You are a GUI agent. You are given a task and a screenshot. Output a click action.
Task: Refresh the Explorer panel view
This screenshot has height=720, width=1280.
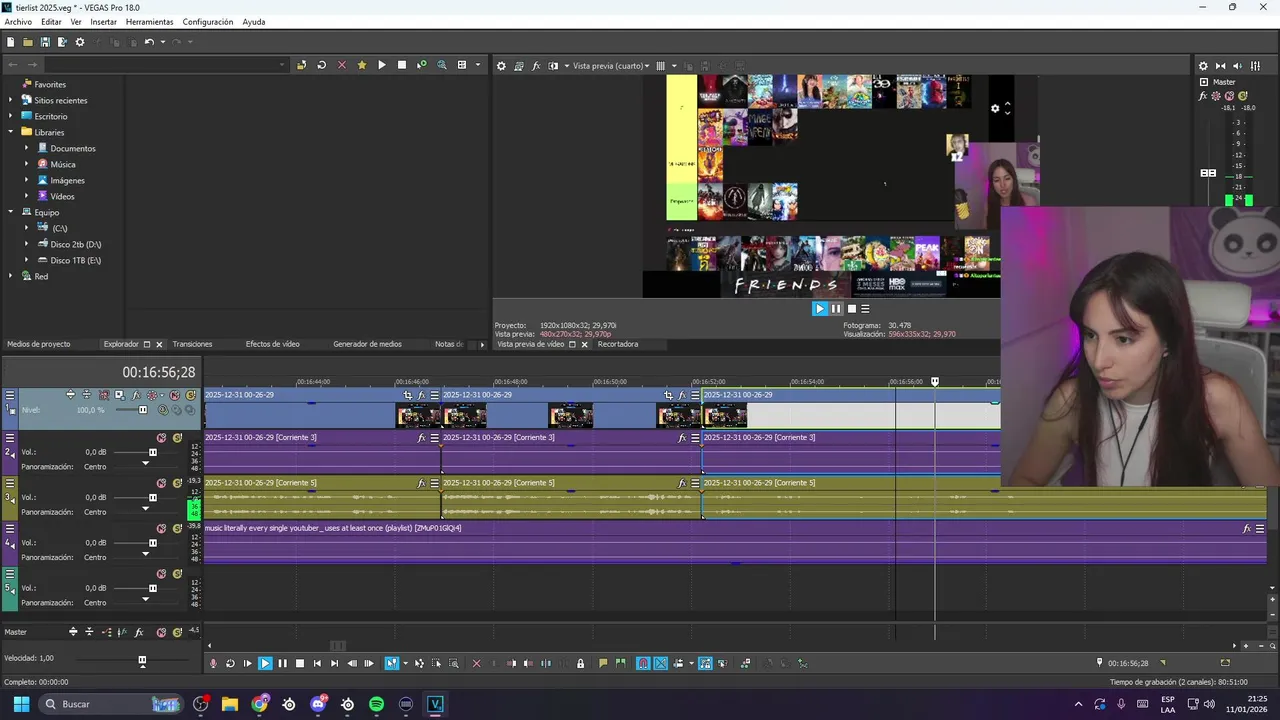(x=321, y=65)
